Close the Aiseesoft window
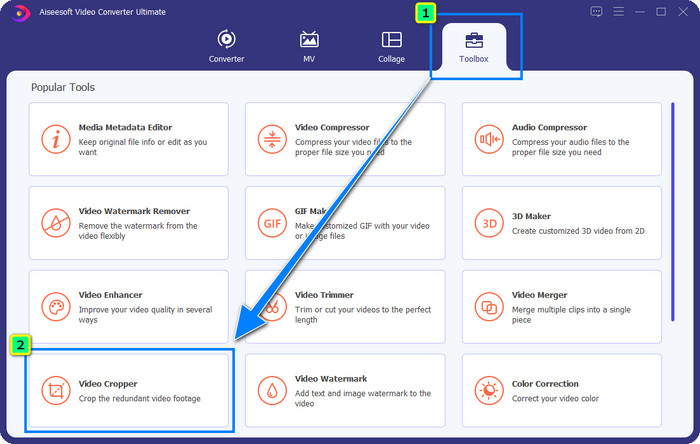This screenshot has height=444, width=700. 683,12
